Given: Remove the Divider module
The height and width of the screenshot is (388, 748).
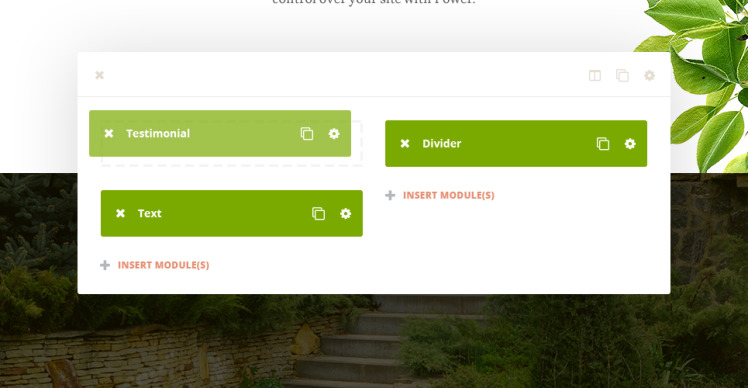Looking at the screenshot, I should click(405, 143).
